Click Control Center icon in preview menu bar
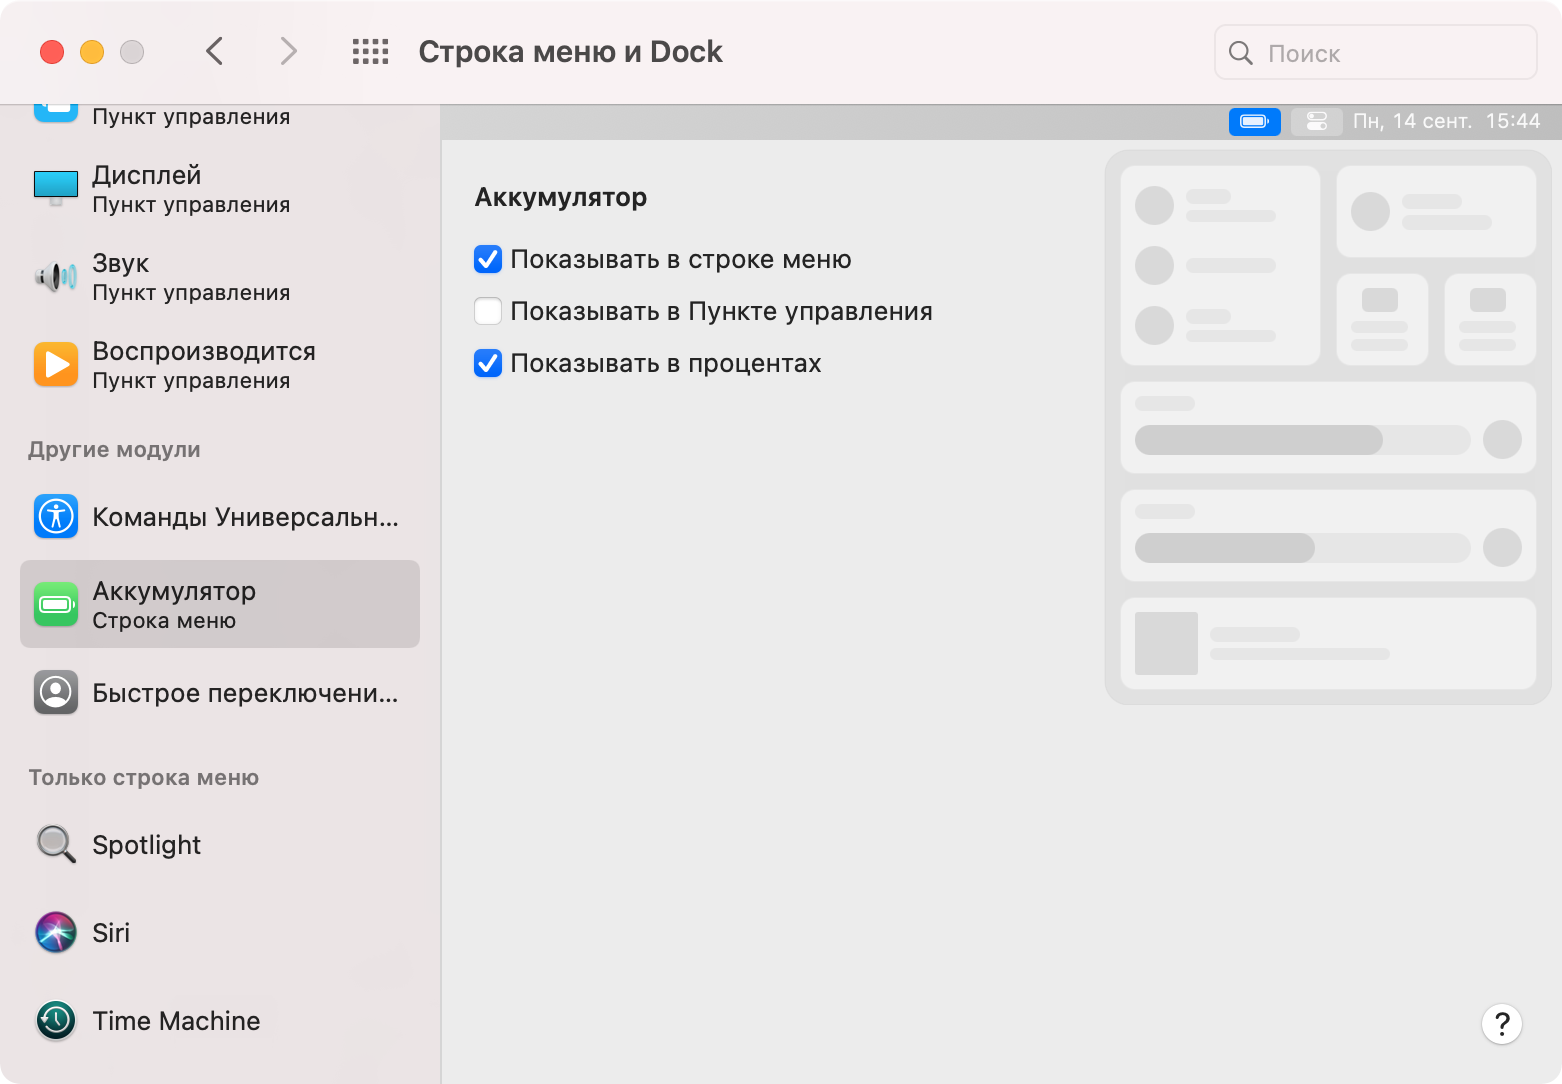The height and width of the screenshot is (1084, 1562). click(x=1316, y=121)
